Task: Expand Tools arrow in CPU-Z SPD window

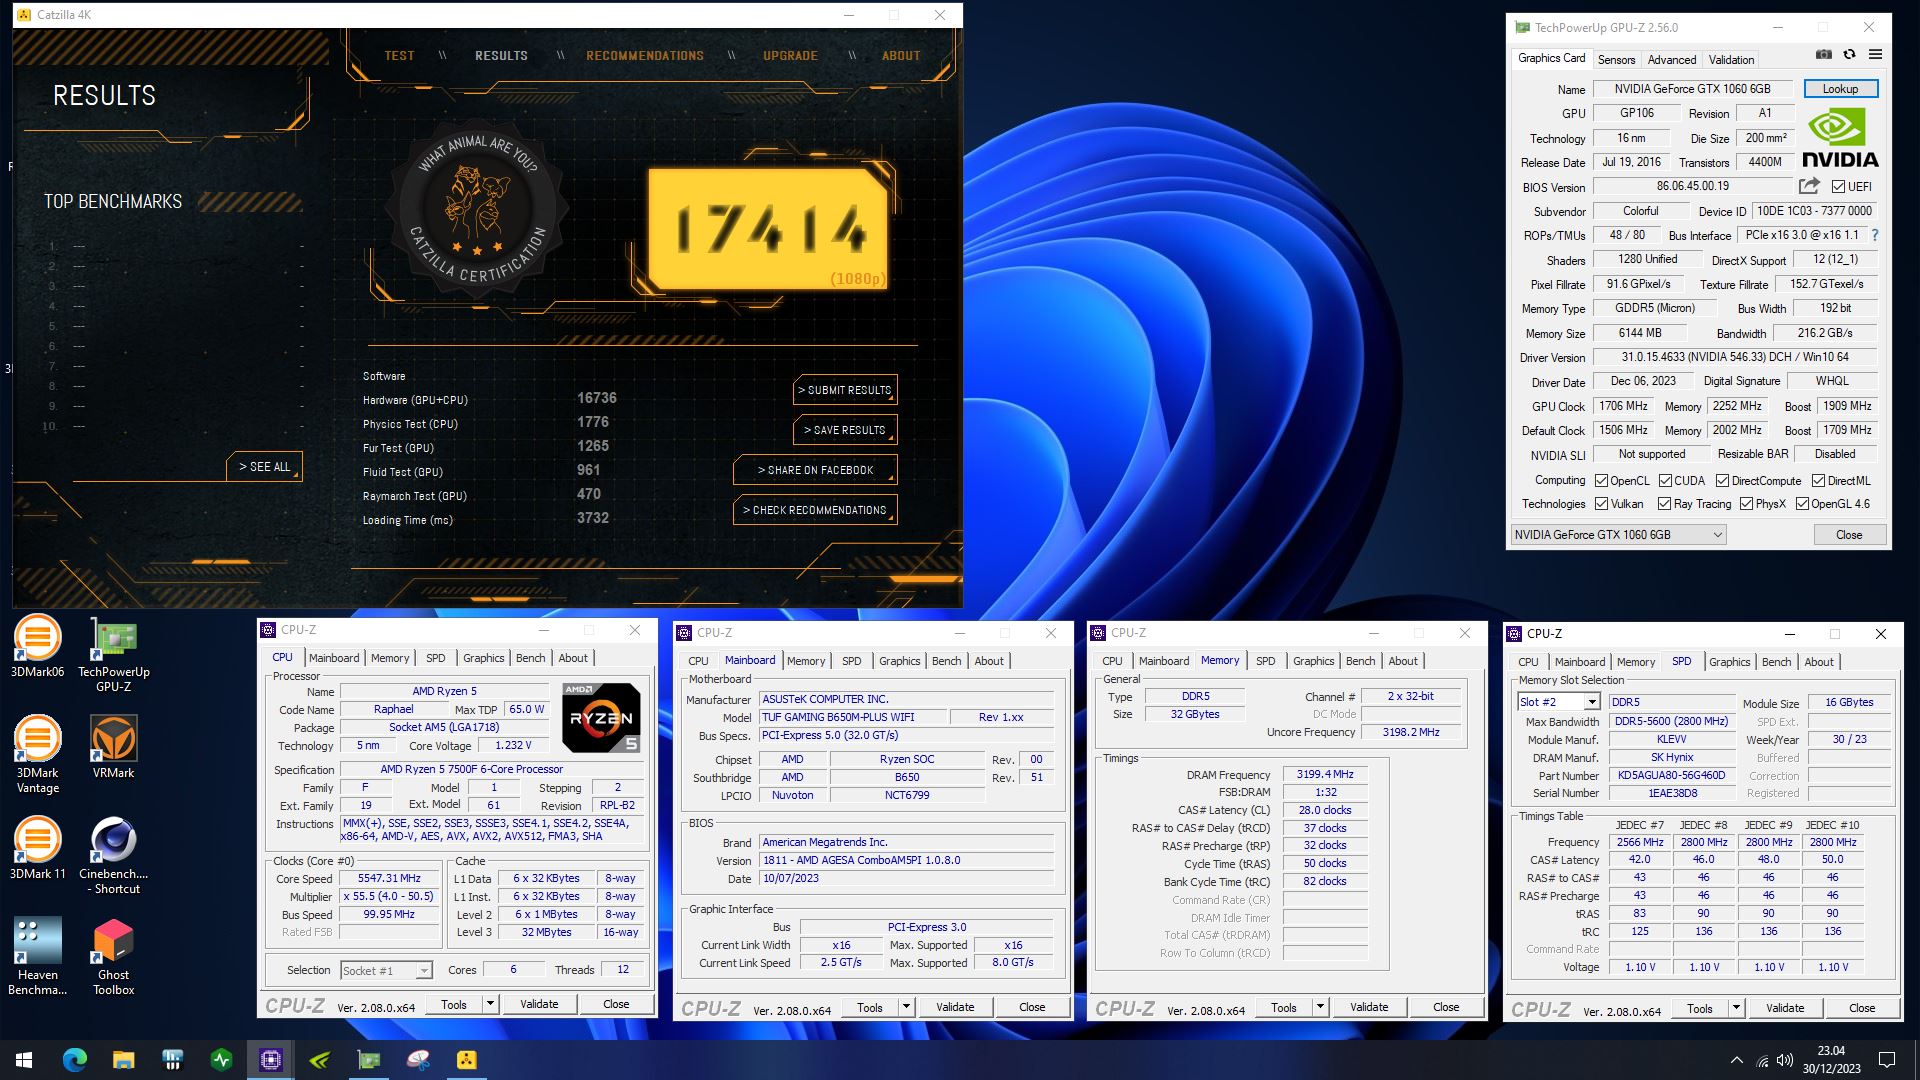Action: [x=1736, y=1008]
